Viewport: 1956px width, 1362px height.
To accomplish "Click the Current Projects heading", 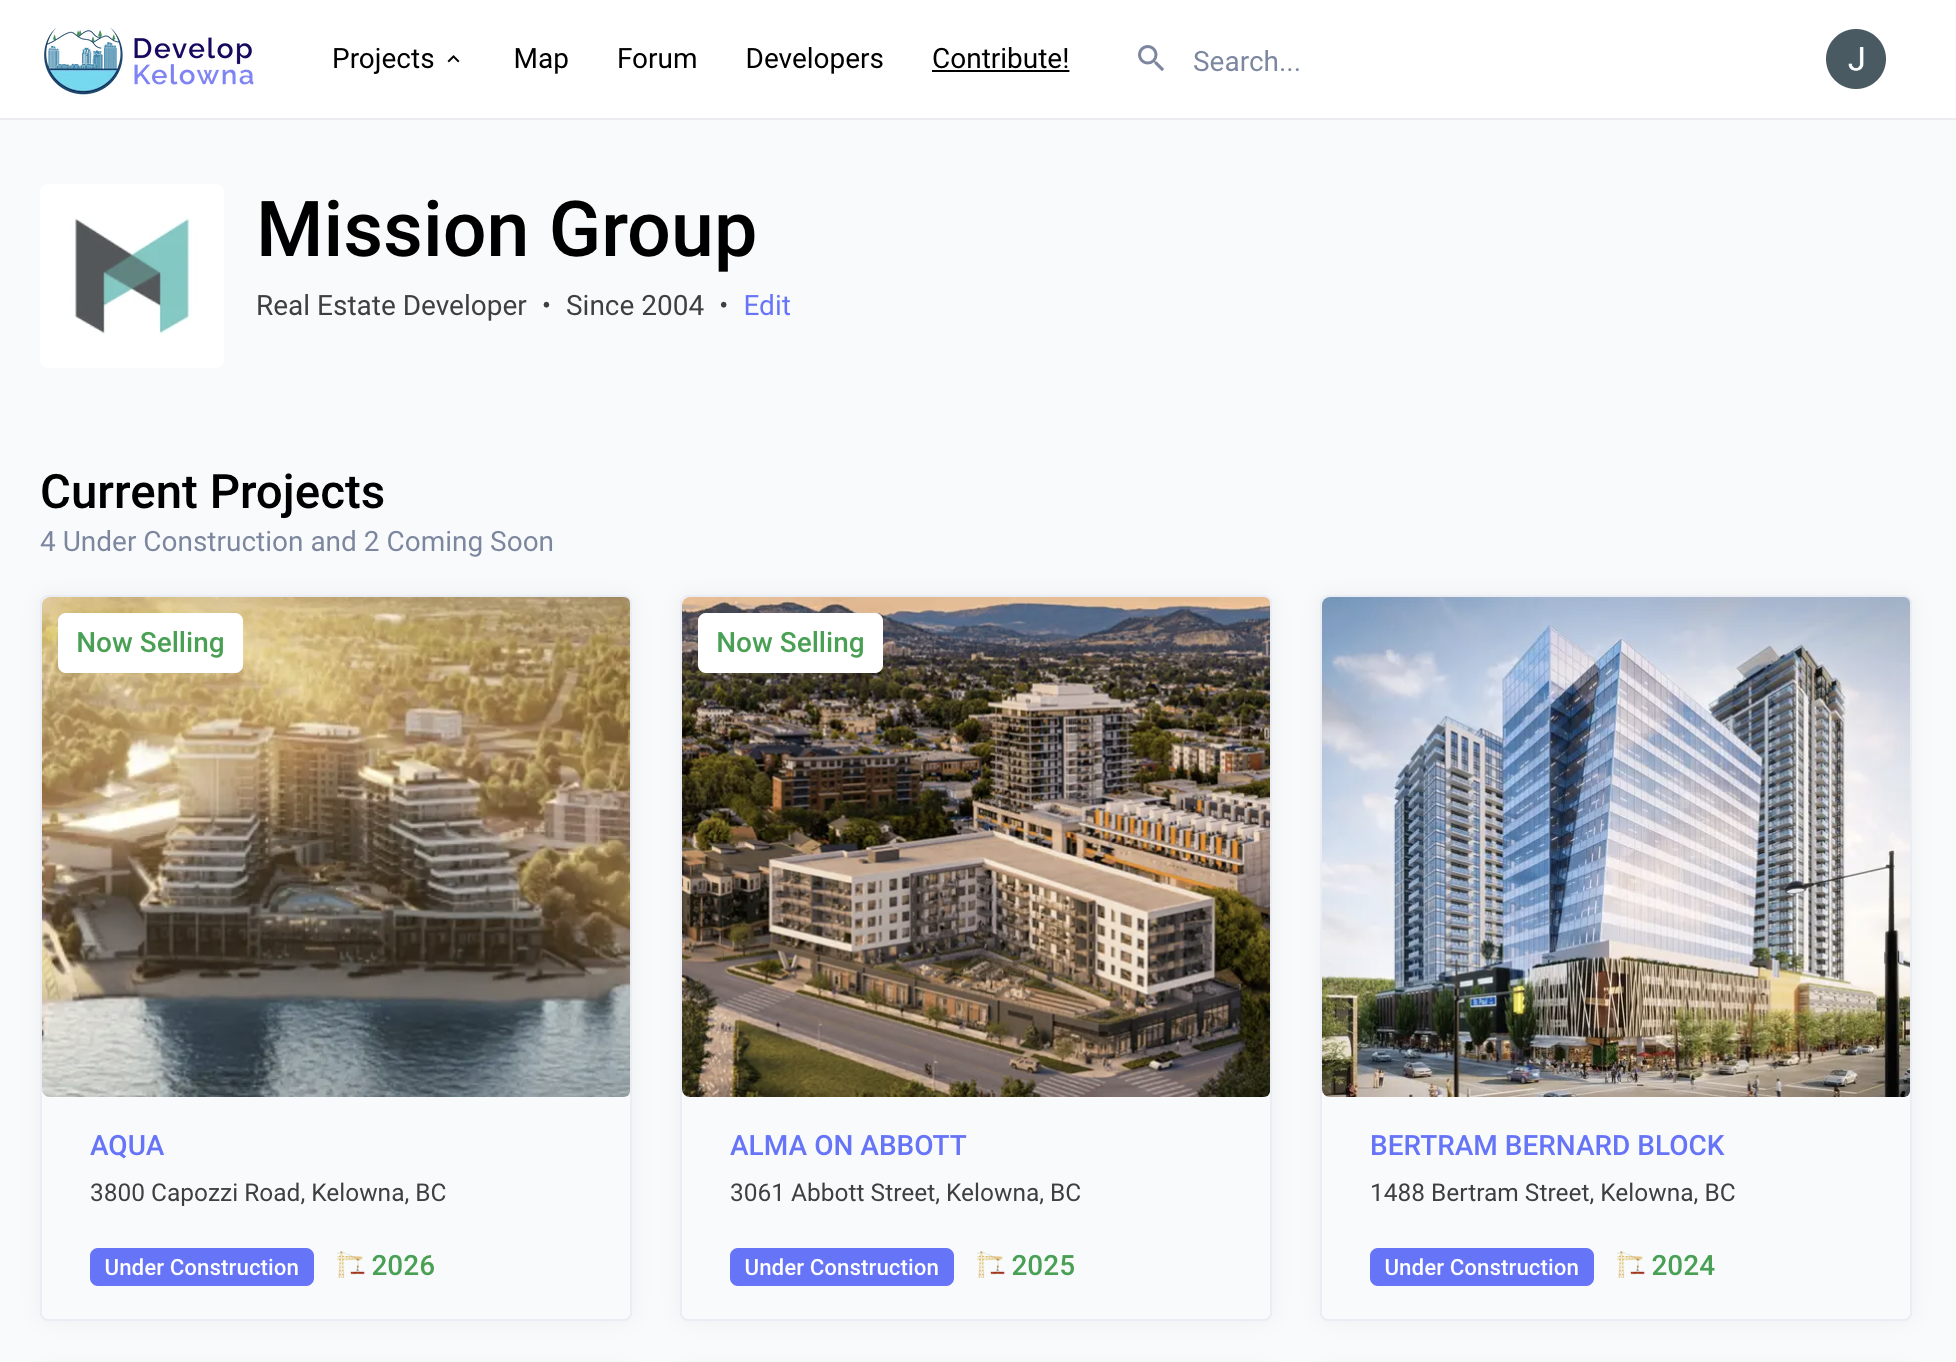I will click(212, 492).
